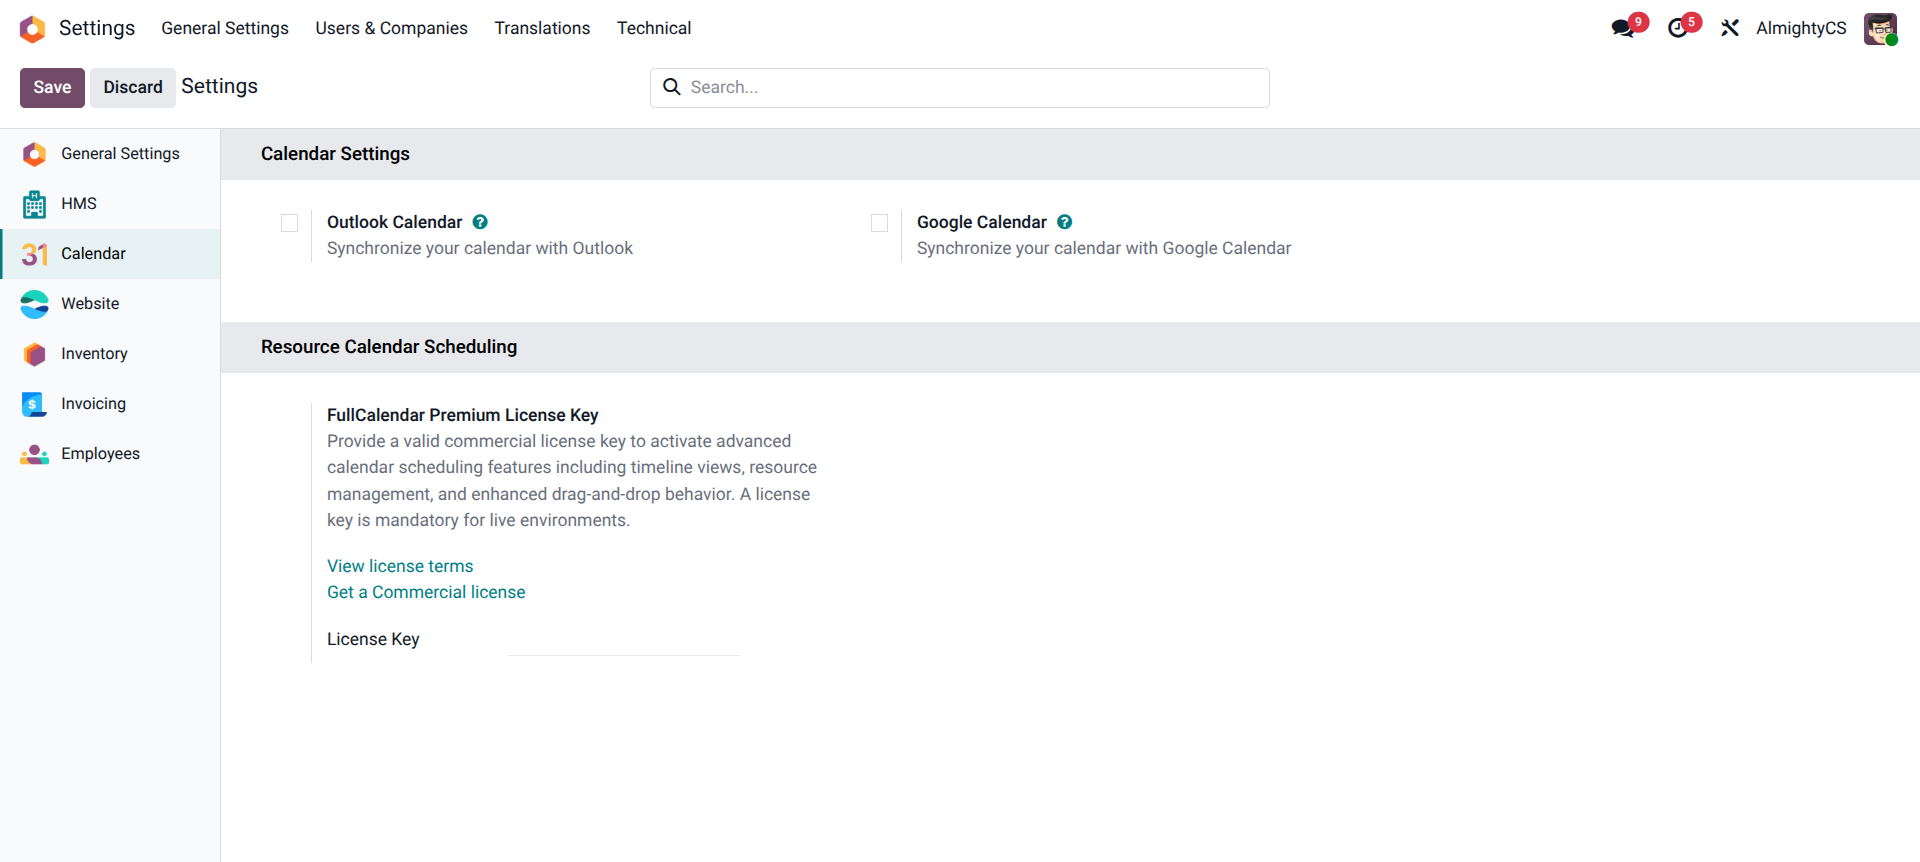
Task: Open the messages chat icon
Action: coord(1623,28)
